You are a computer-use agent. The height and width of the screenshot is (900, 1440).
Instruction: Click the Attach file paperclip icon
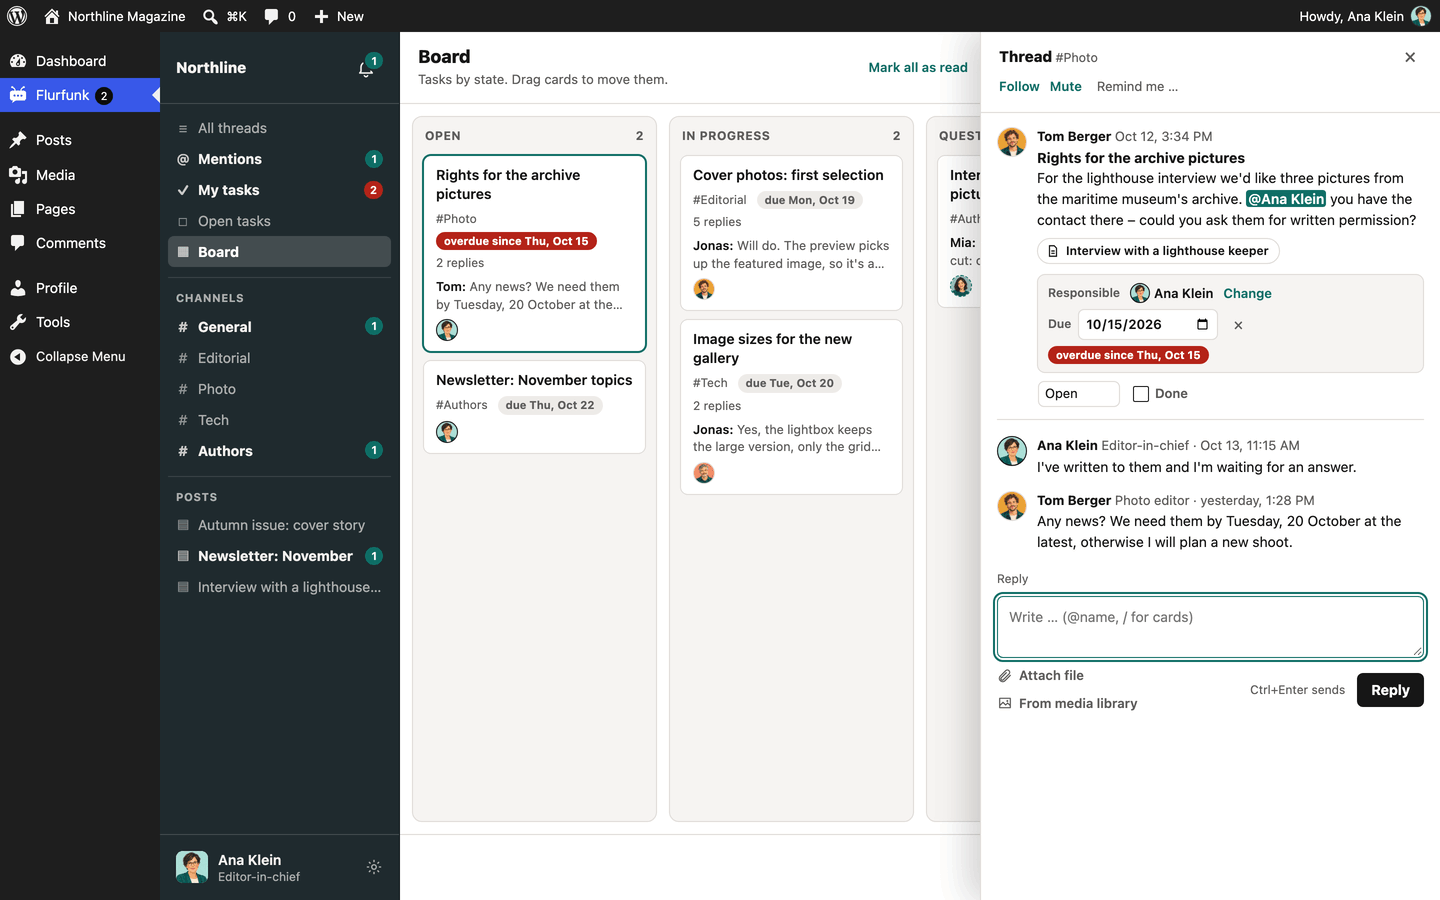pos(1005,676)
